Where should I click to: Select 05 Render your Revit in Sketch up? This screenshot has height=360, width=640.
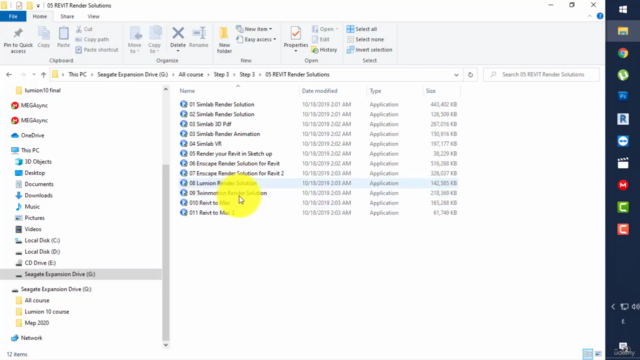pyautogui.click(x=230, y=153)
